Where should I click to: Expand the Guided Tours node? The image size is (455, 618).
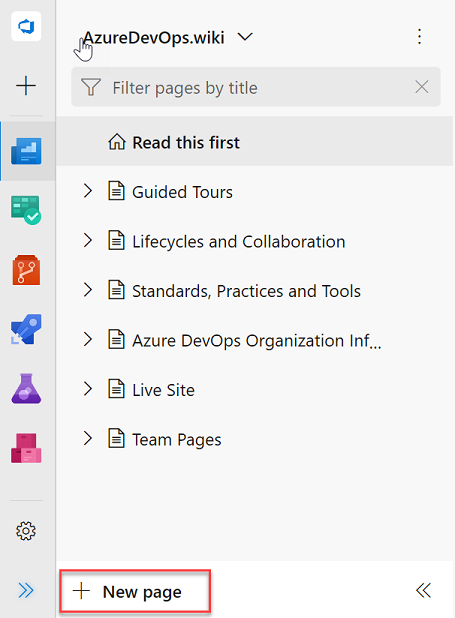point(88,191)
